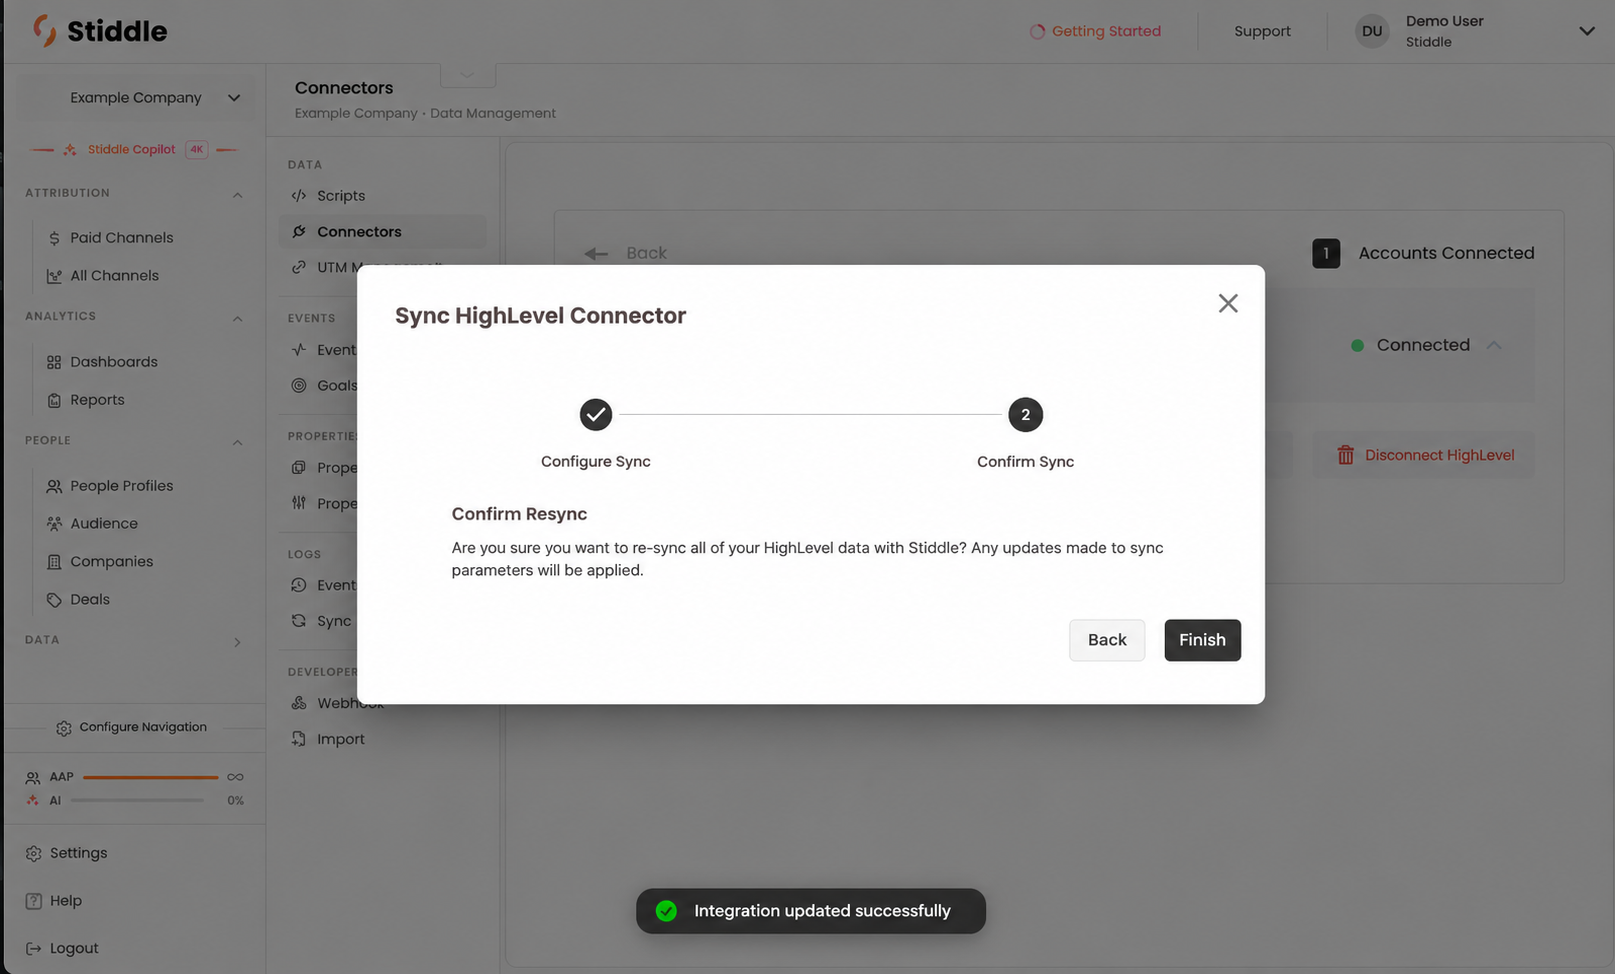Select Connectors plug icon in submenu
Image resolution: width=1615 pixels, height=974 pixels.
[298, 232]
